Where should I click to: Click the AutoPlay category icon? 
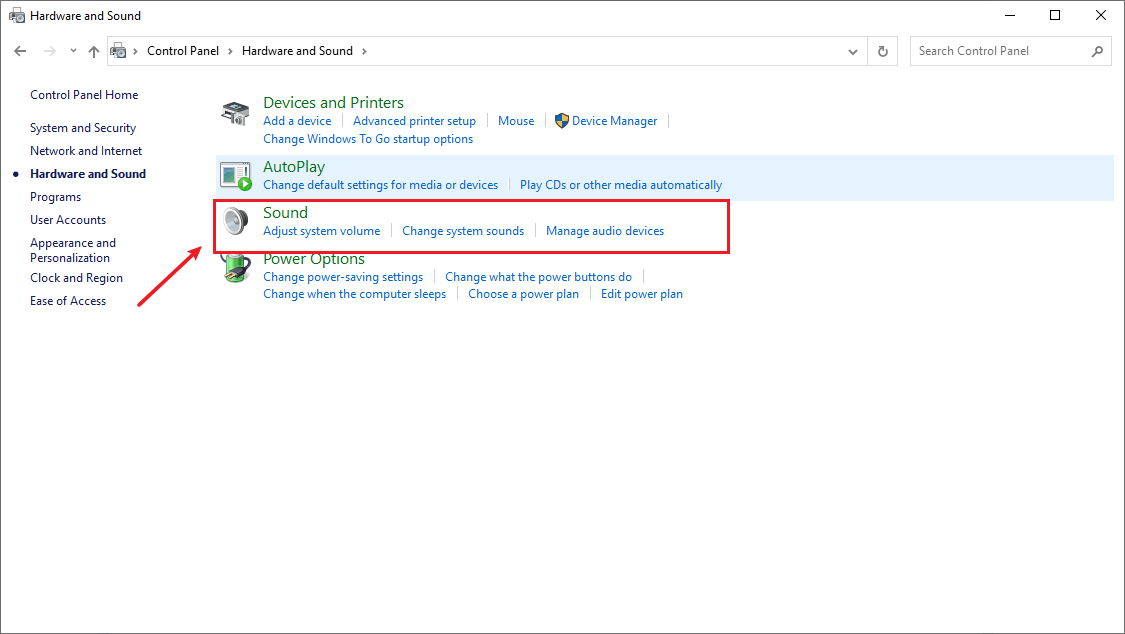(x=235, y=176)
